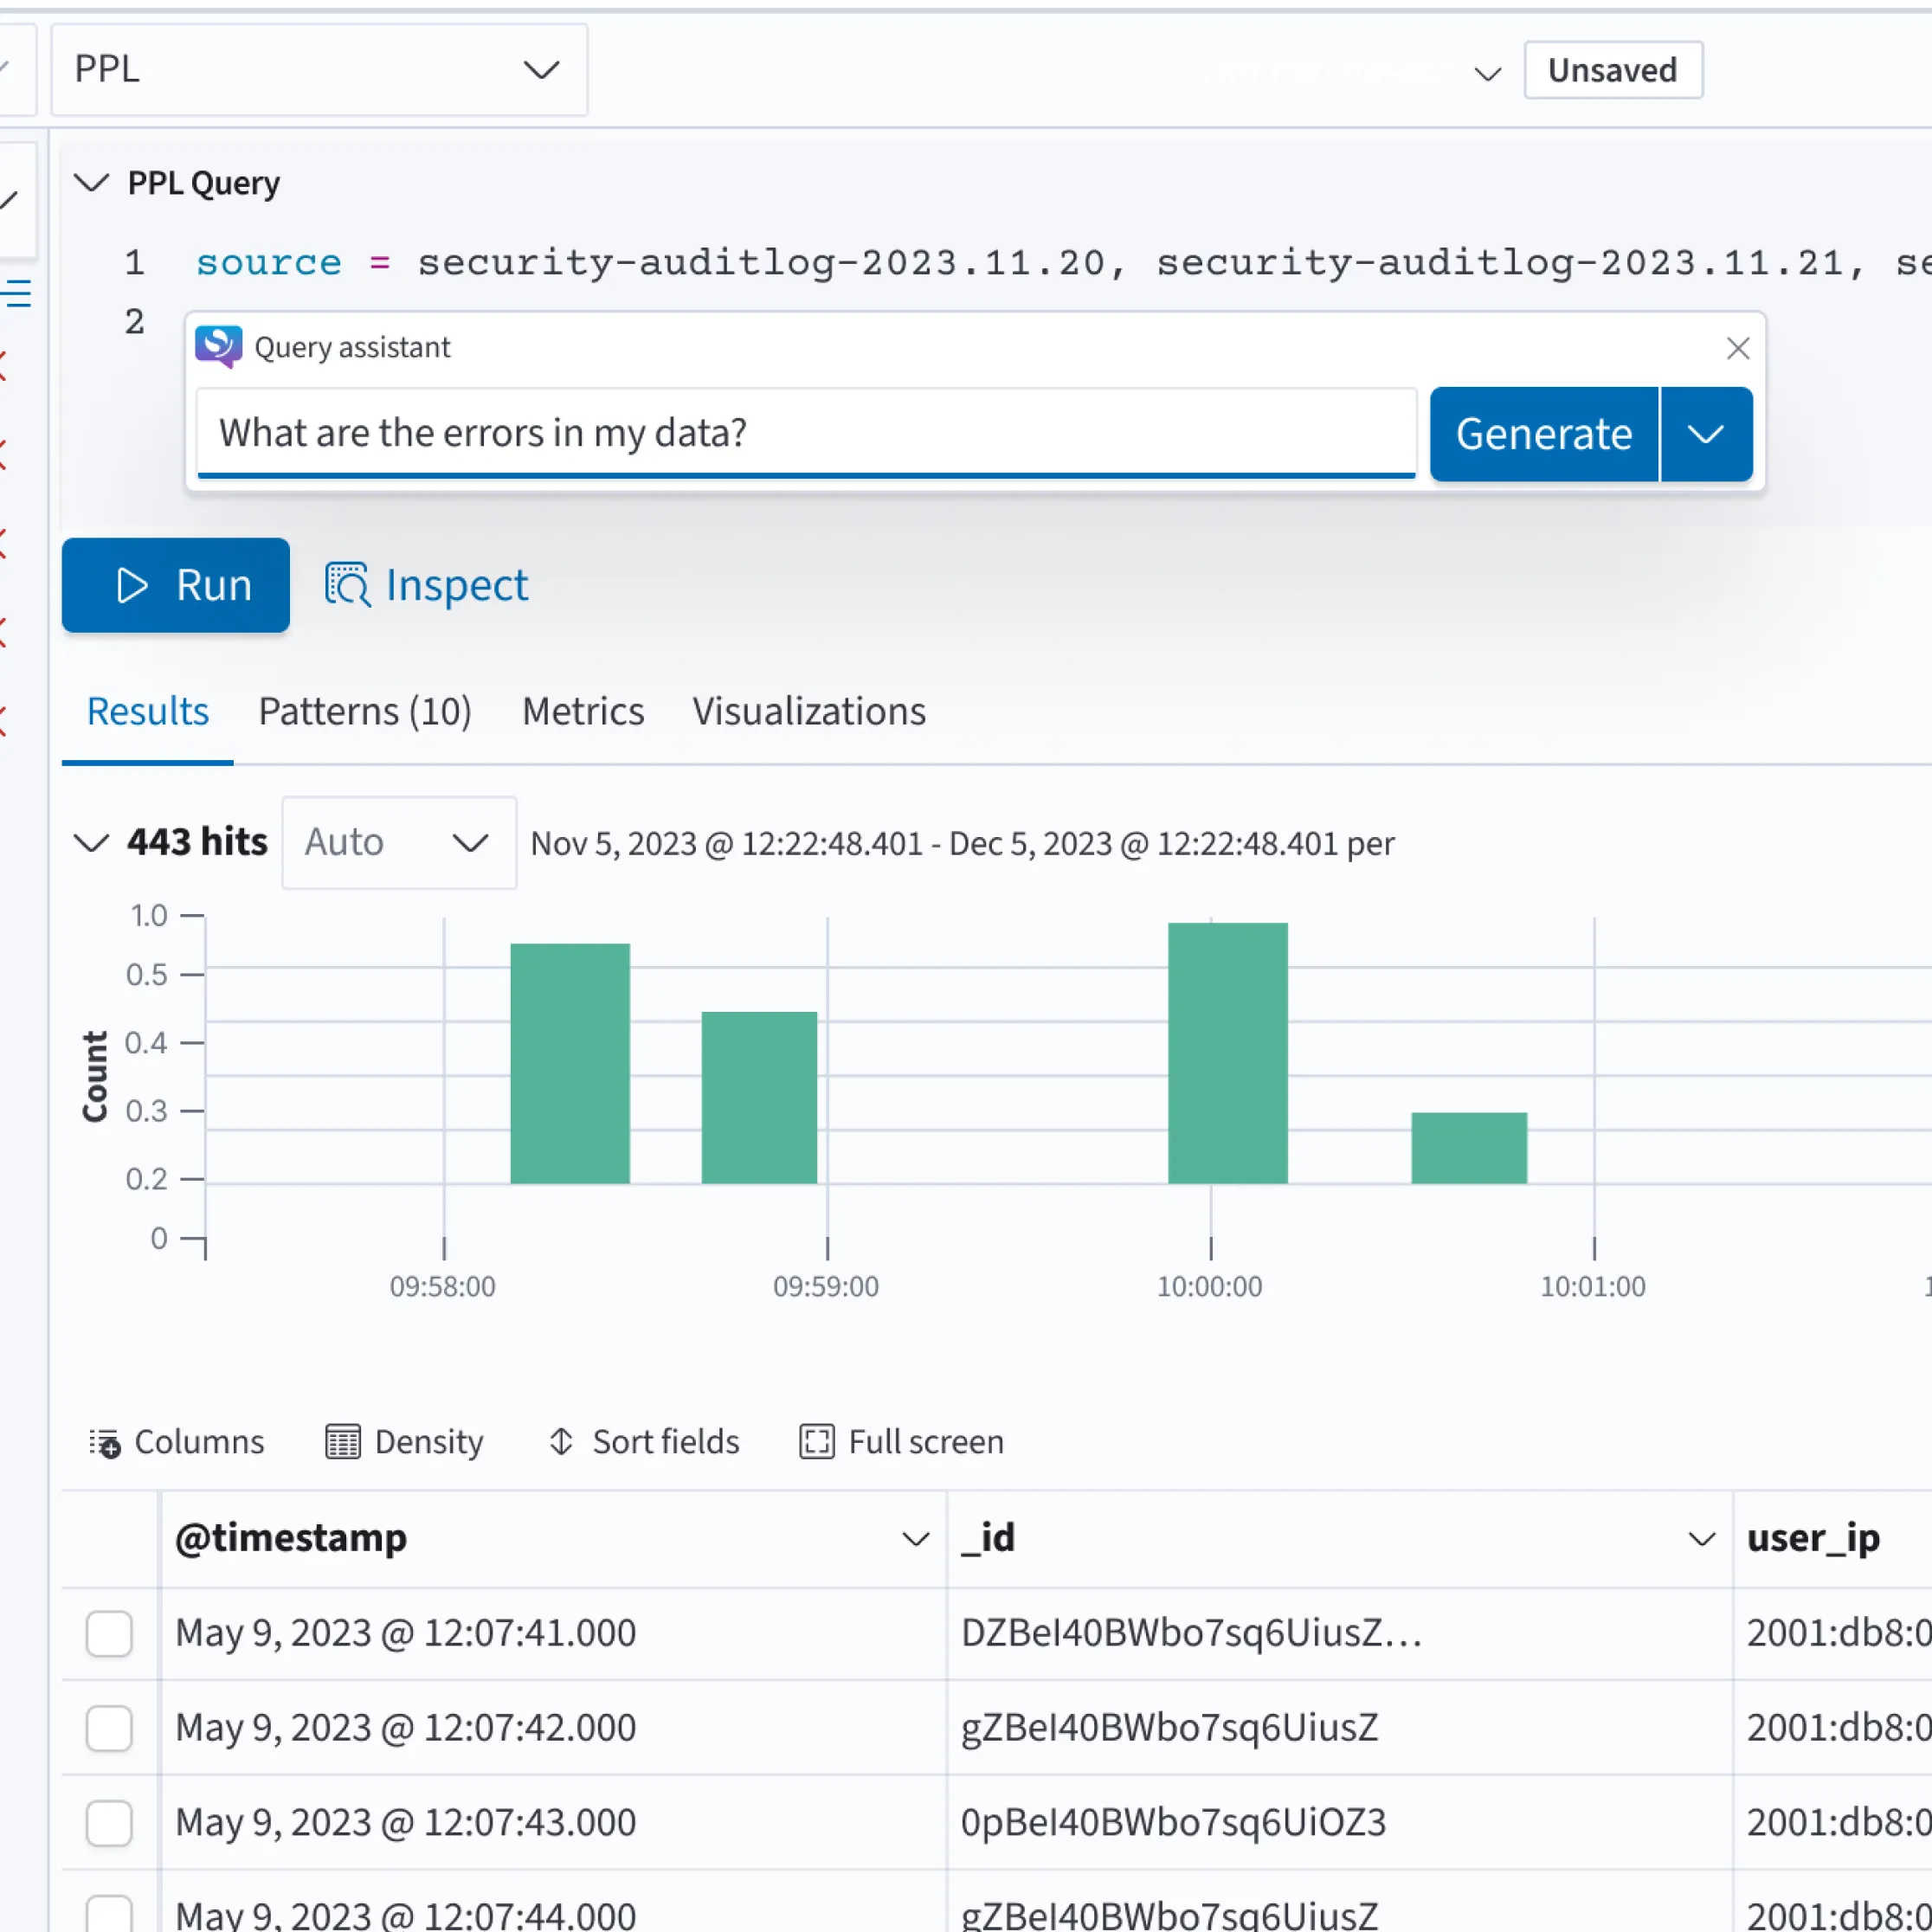Open the Density options icon

click(343, 1442)
